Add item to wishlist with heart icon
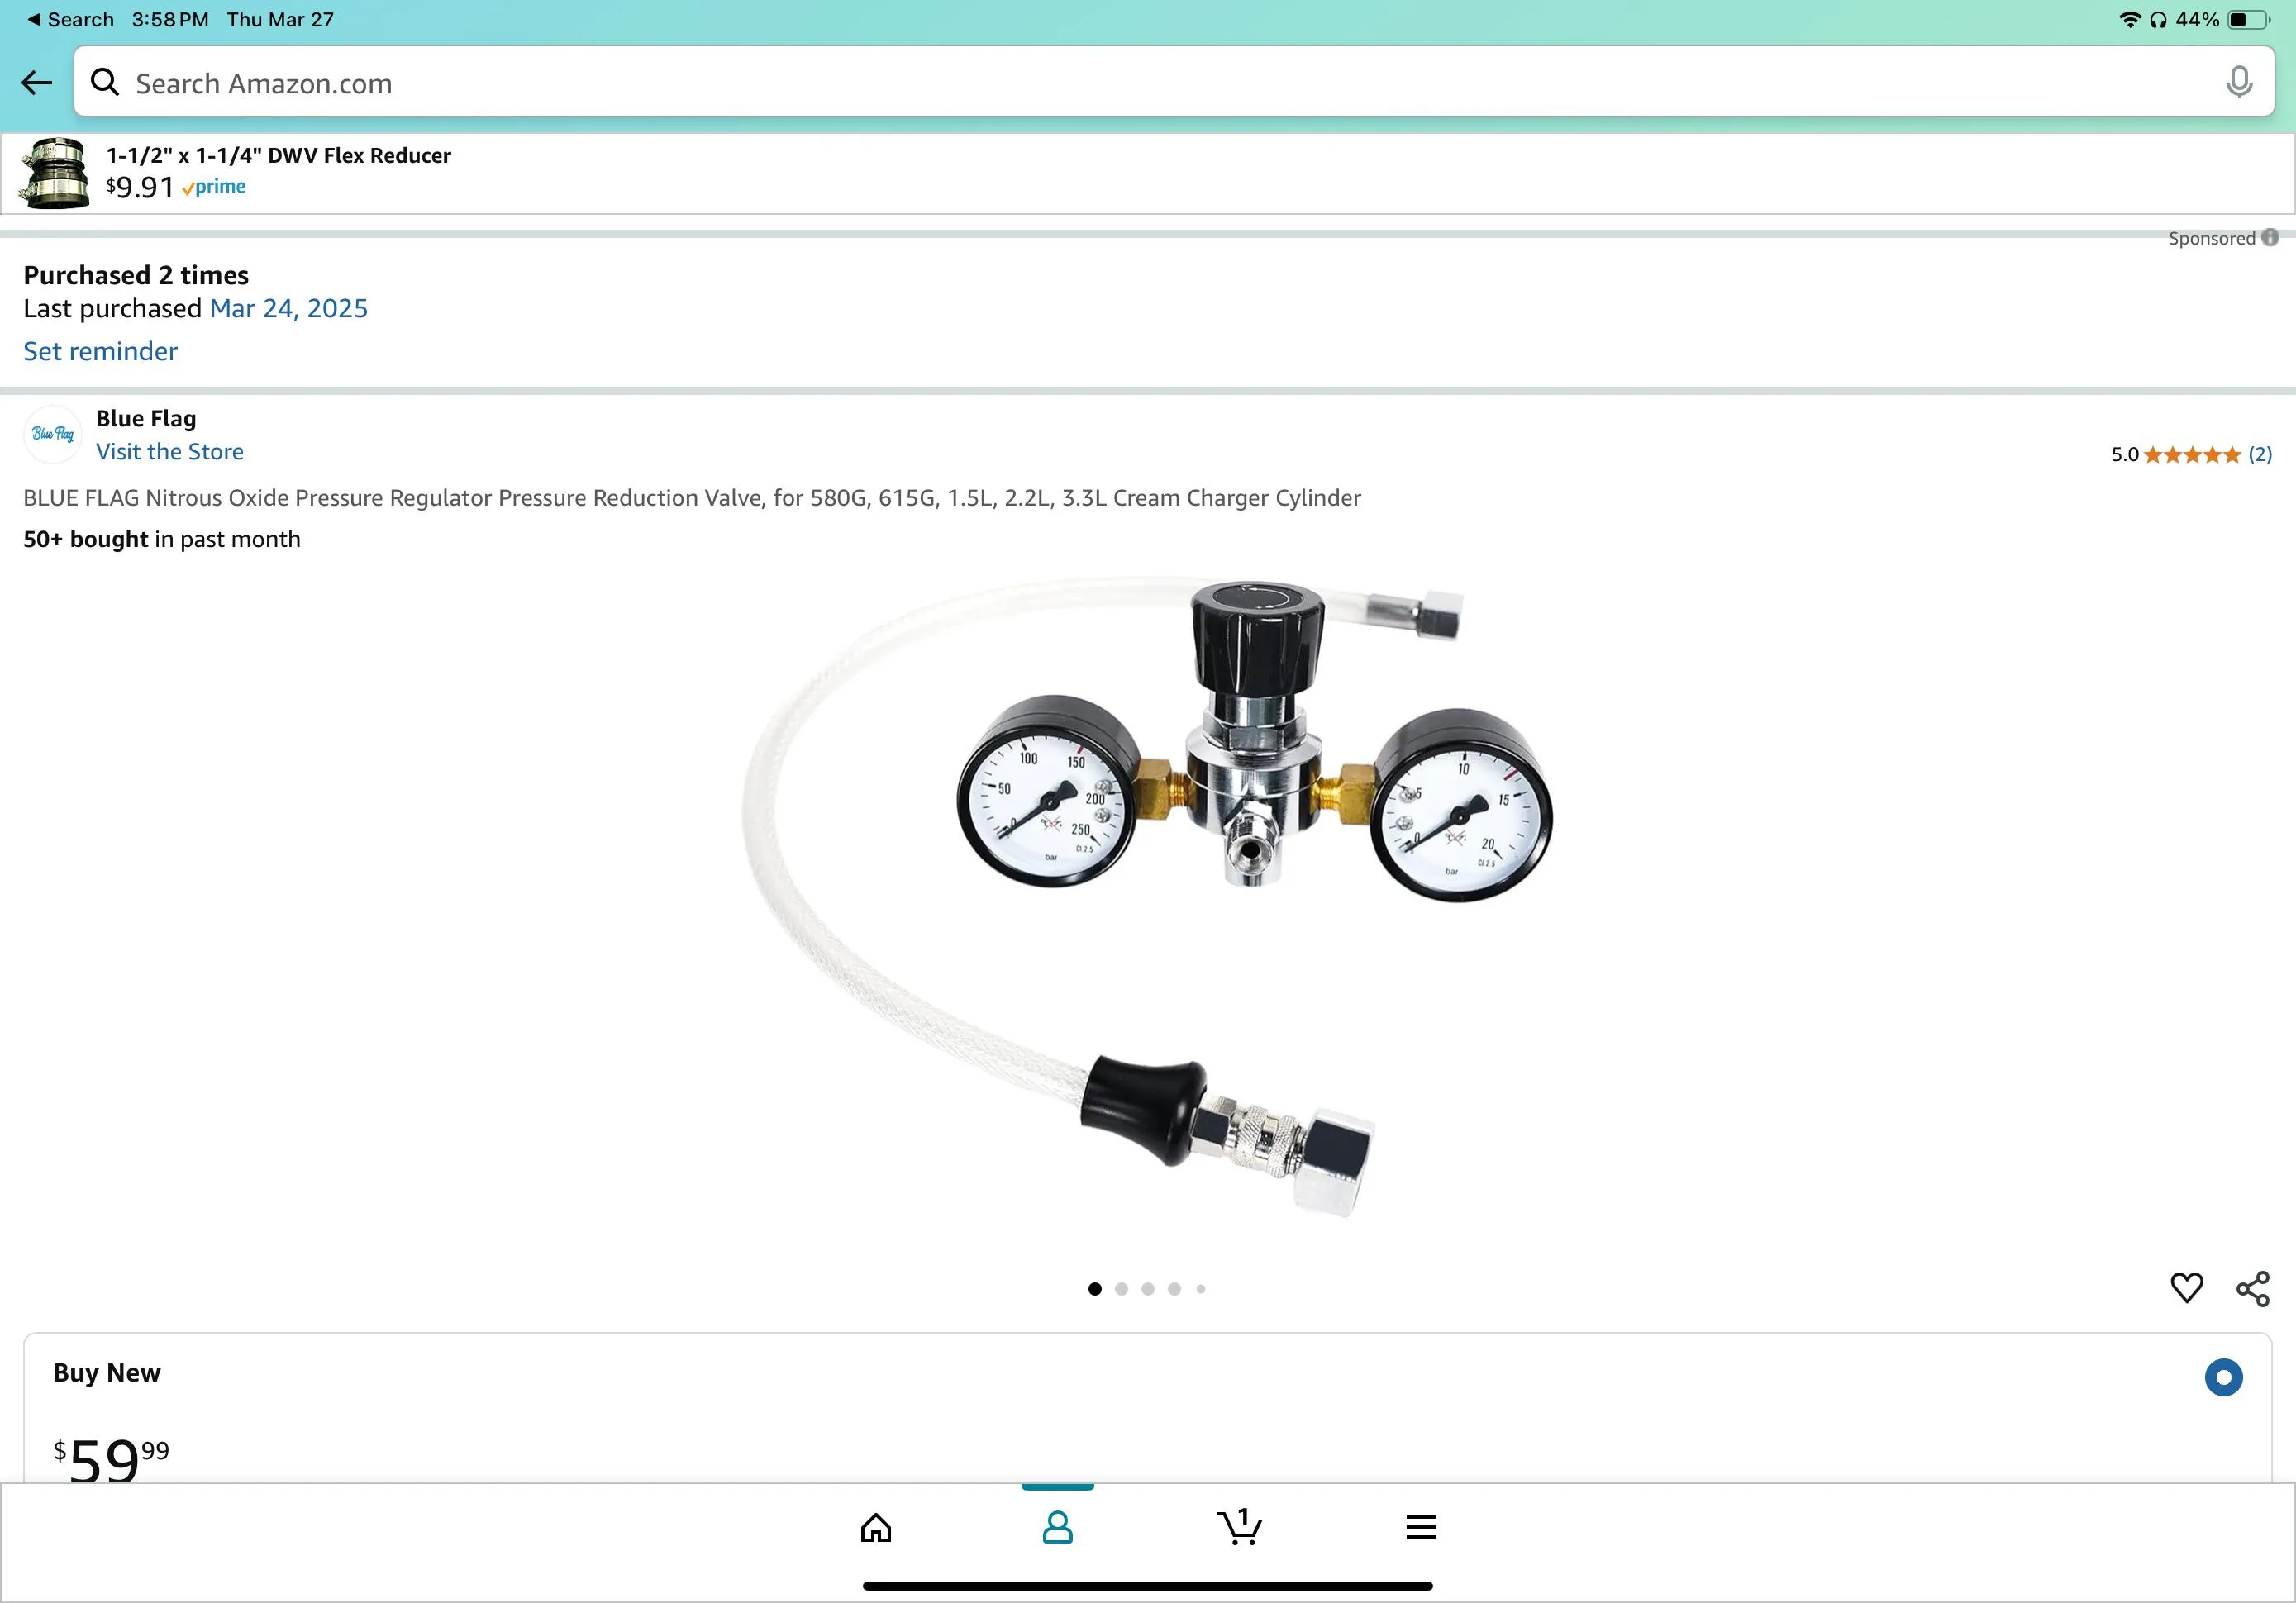Image resolution: width=2296 pixels, height=1603 pixels. 2186,1288
